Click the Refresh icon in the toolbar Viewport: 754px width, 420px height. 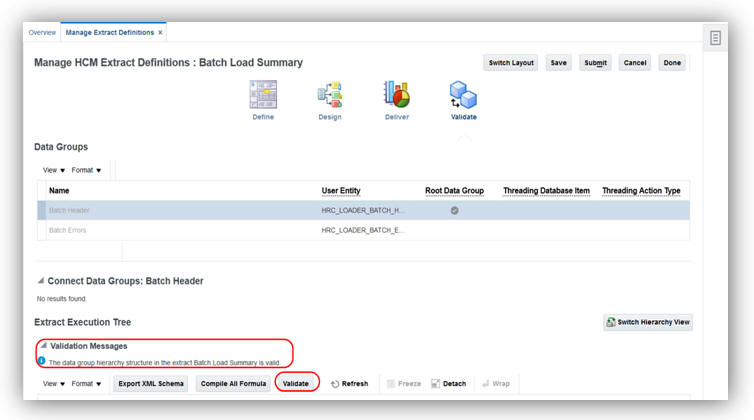335,384
